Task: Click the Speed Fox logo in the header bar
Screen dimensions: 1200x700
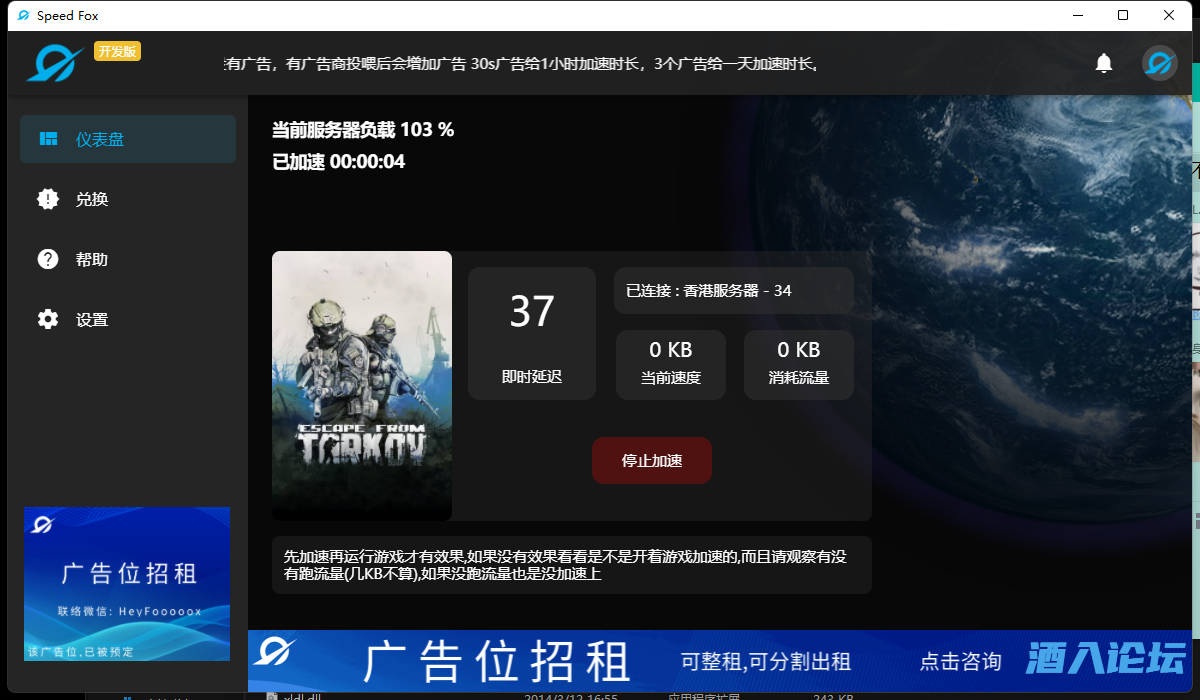Action: coord(55,61)
